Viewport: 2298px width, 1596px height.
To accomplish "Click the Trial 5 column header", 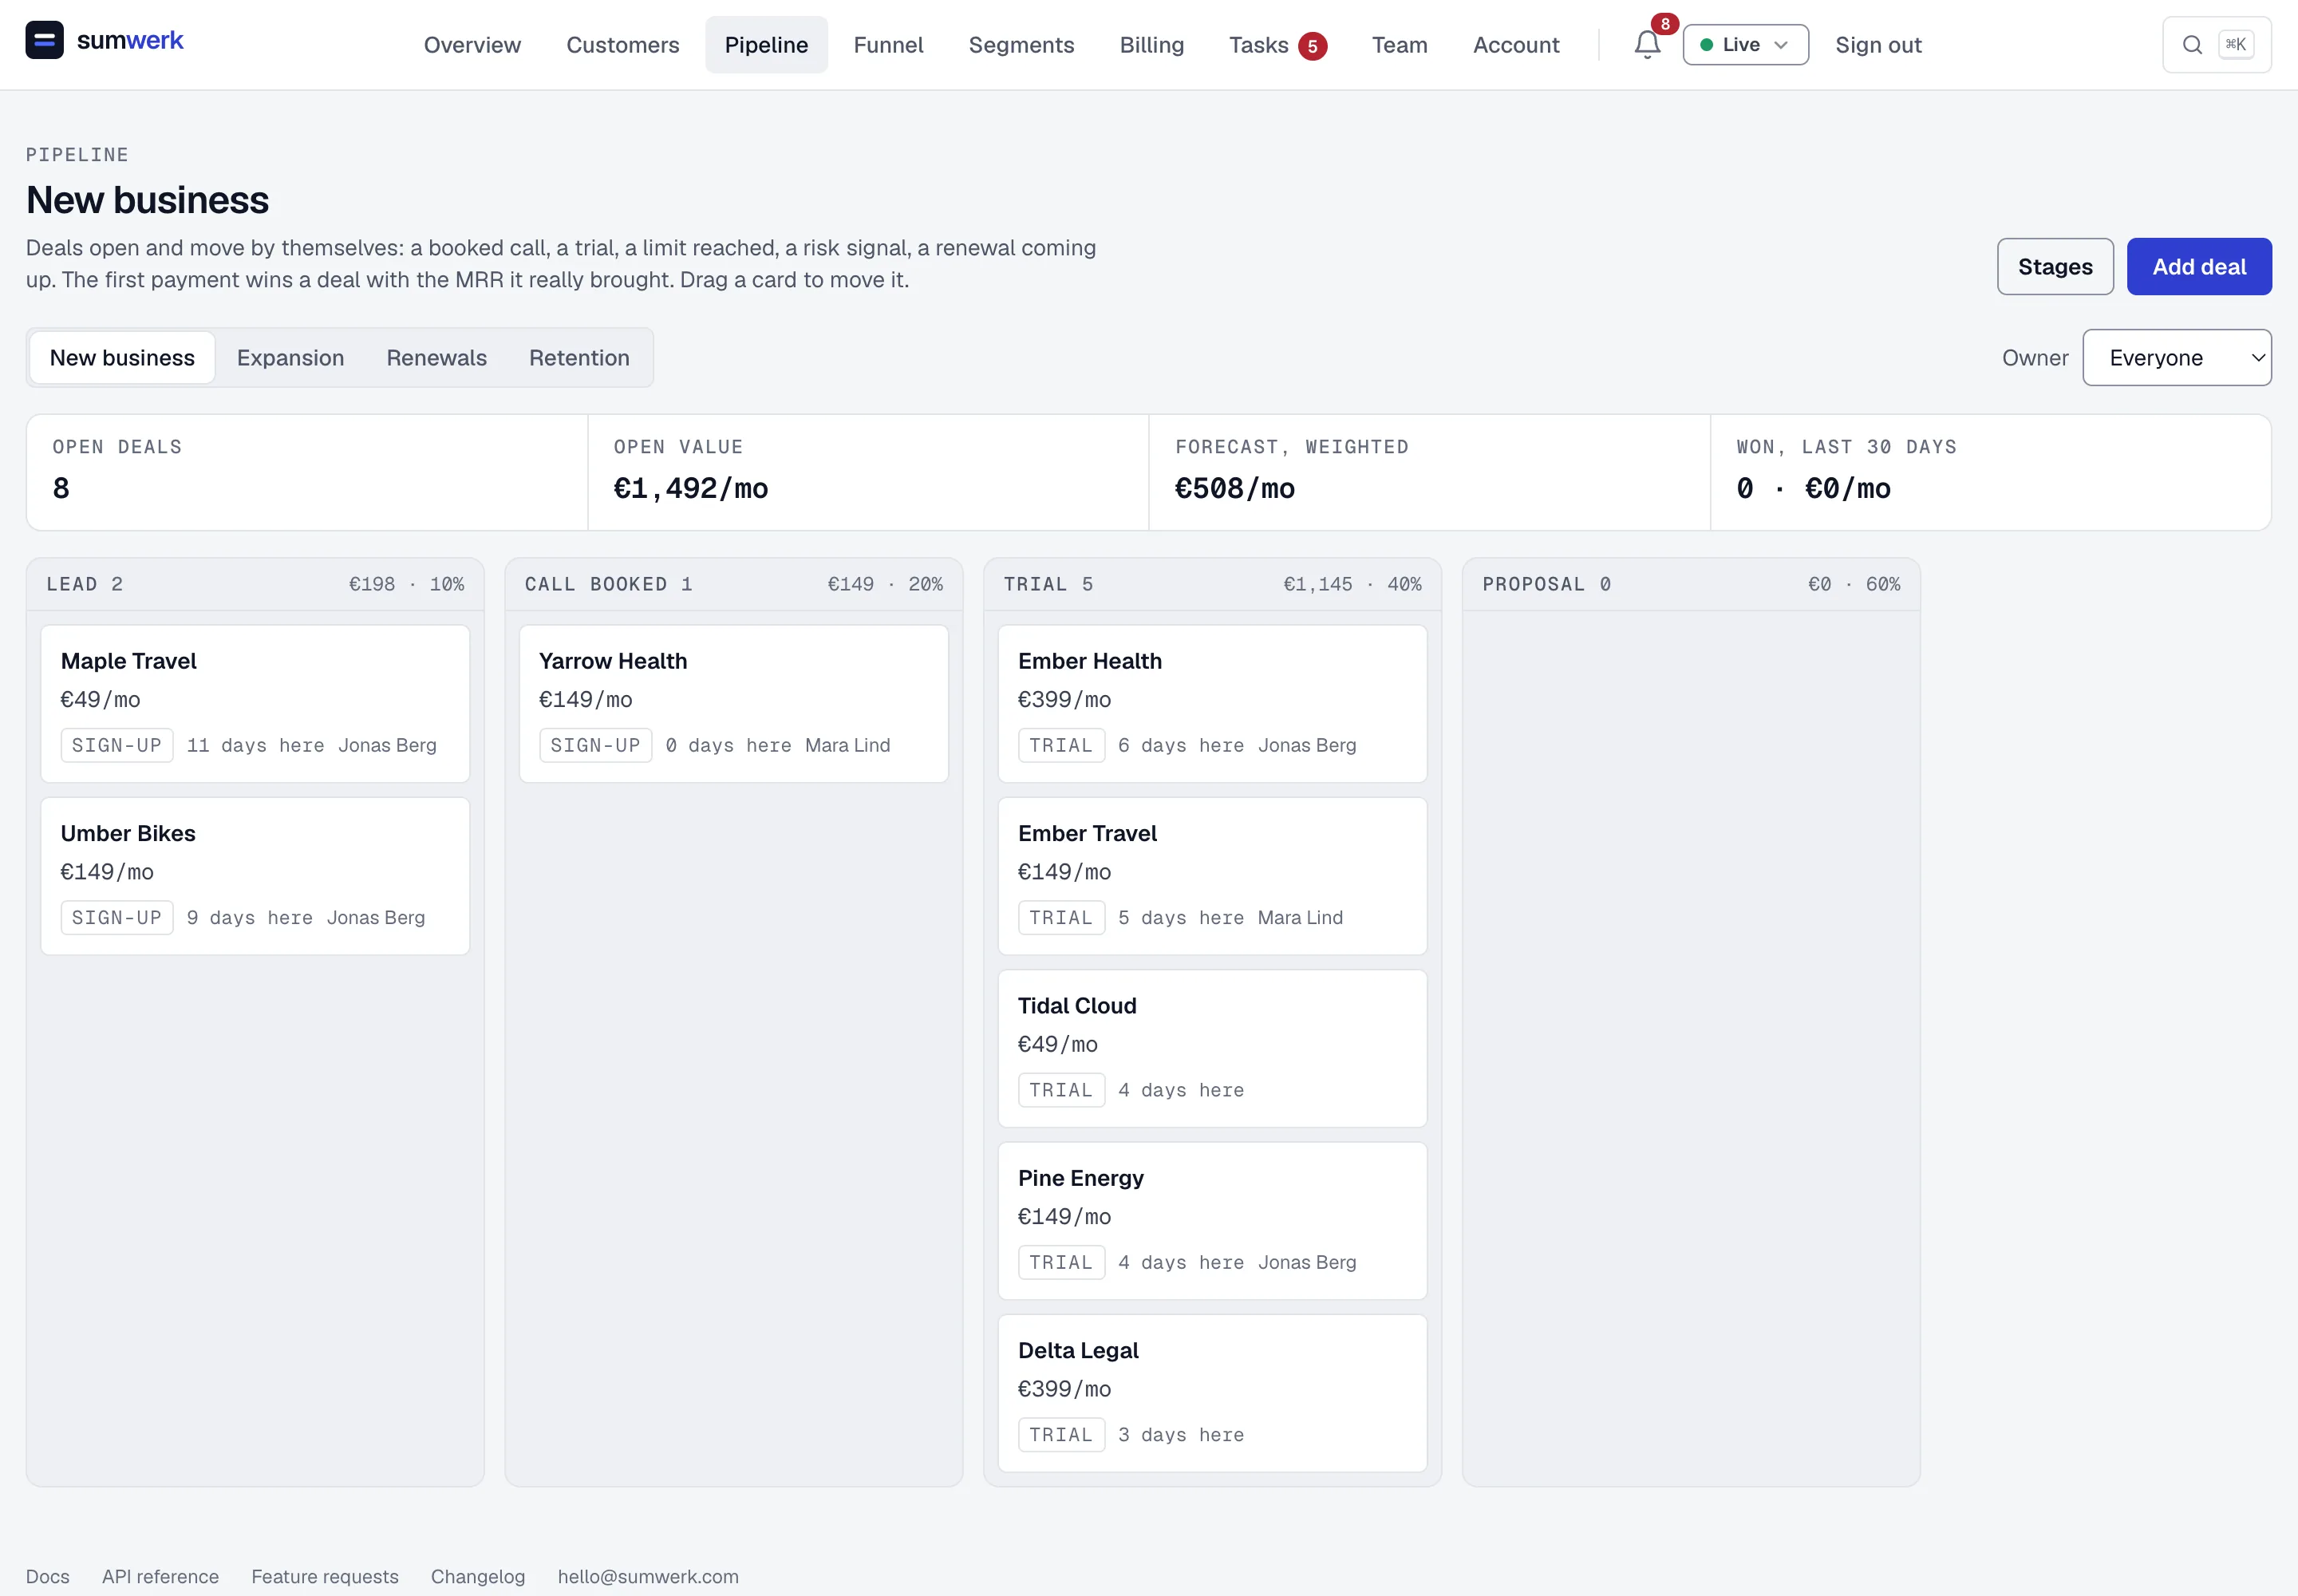I will tap(1212, 584).
